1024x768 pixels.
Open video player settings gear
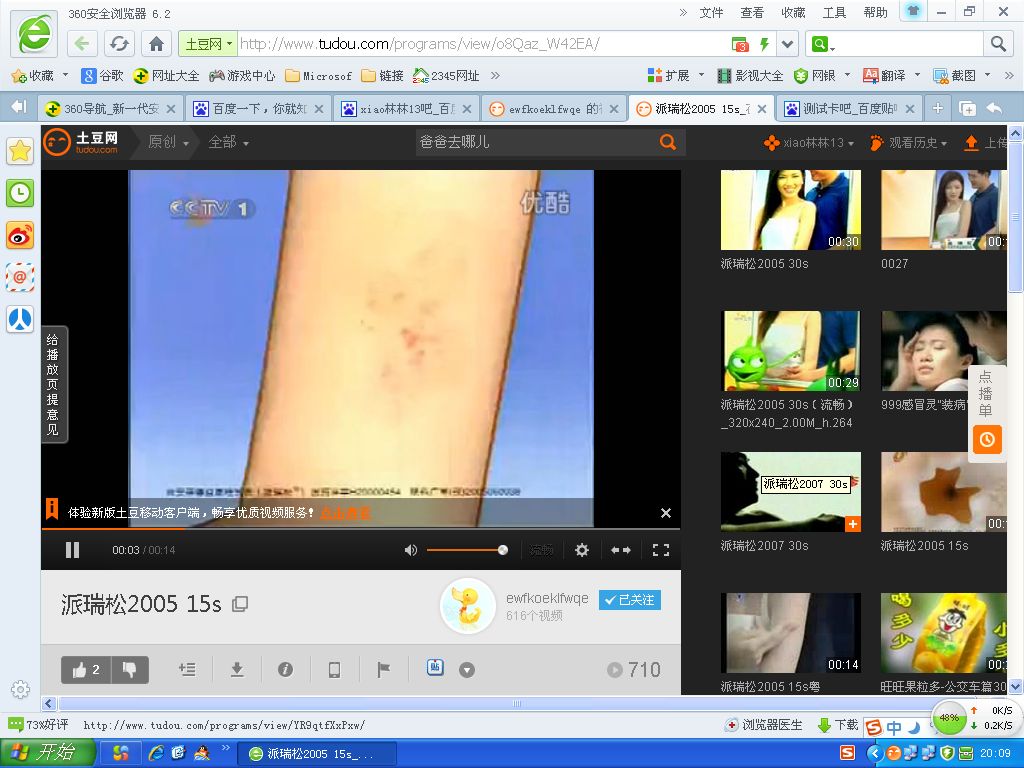582,550
